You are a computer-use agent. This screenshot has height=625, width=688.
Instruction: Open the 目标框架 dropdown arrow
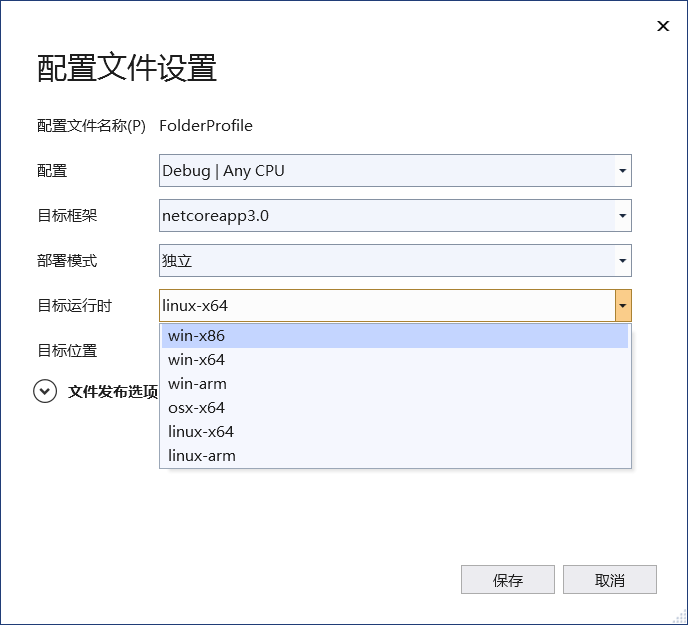[x=623, y=216]
